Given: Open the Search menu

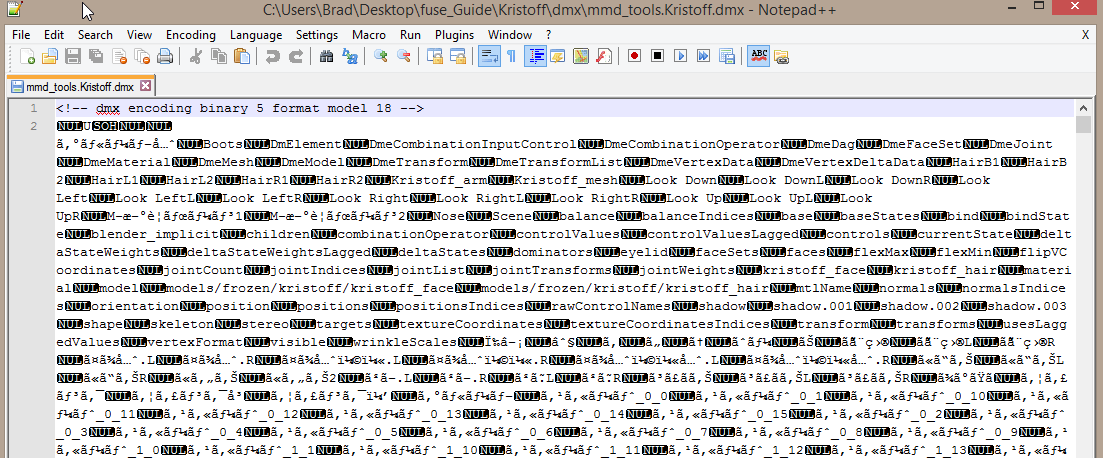Looking at the screenshot, I should click(95, 34).
